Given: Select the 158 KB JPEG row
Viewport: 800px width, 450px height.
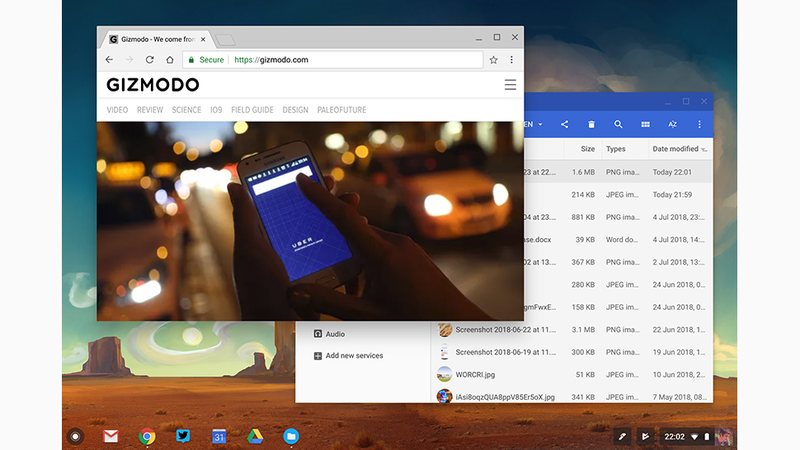Looking at the screenshot, I should [x=618, y=307].
